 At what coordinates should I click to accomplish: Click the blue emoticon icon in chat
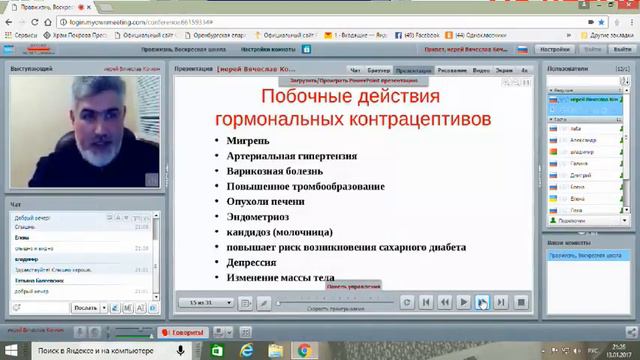click(153, 308)
